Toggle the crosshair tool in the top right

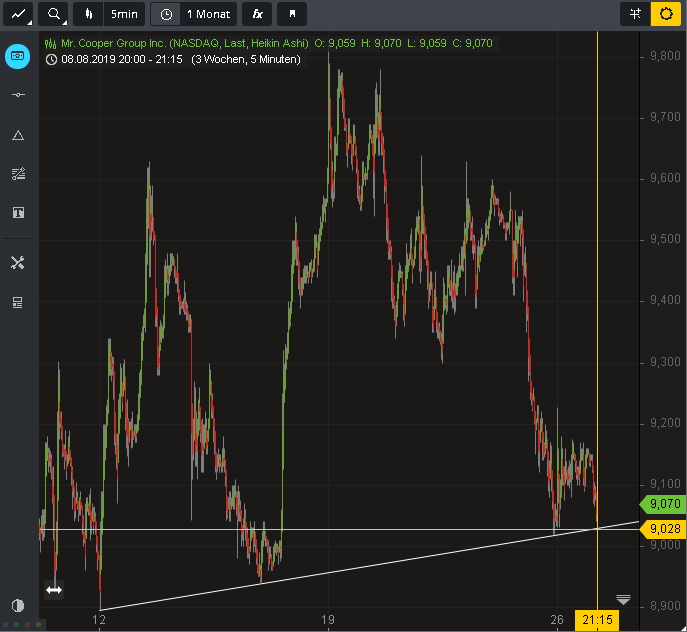click(x=635, y=14)
